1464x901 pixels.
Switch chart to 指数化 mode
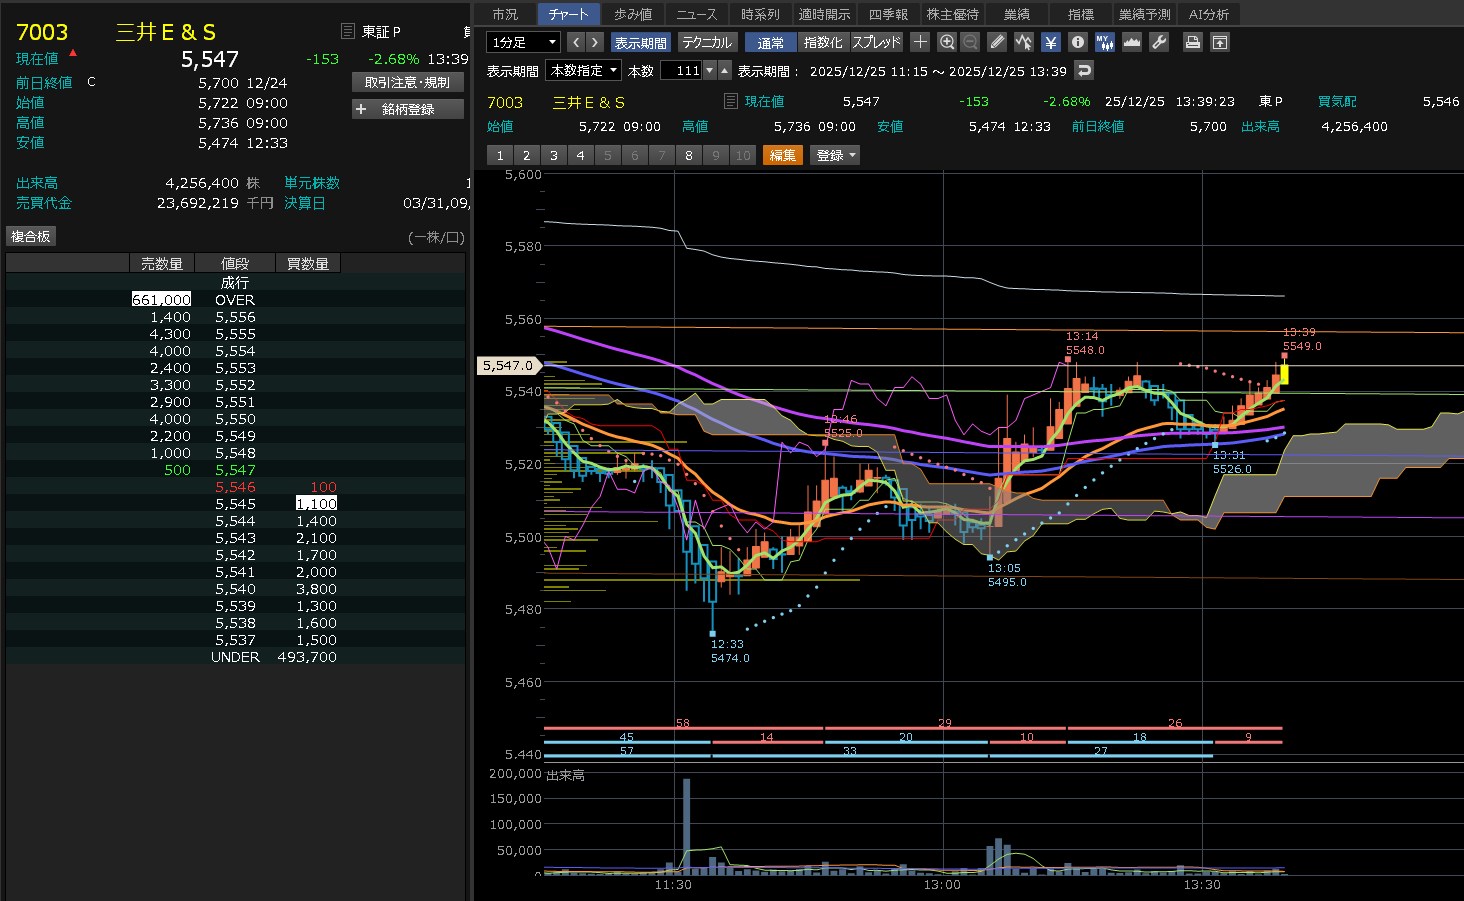pyautogui.click(x=823, y=42)
